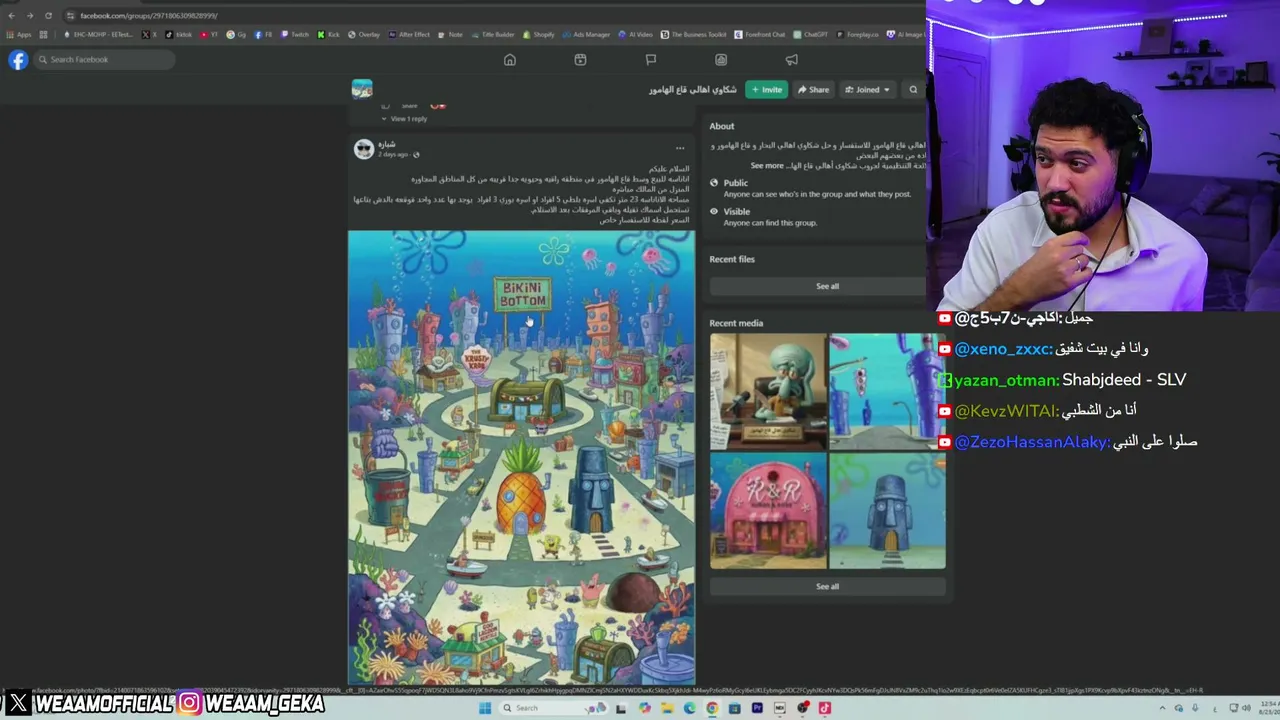Open the Business Toolkit bookmark
1280x720 pixels.
[x=694, y=35]
